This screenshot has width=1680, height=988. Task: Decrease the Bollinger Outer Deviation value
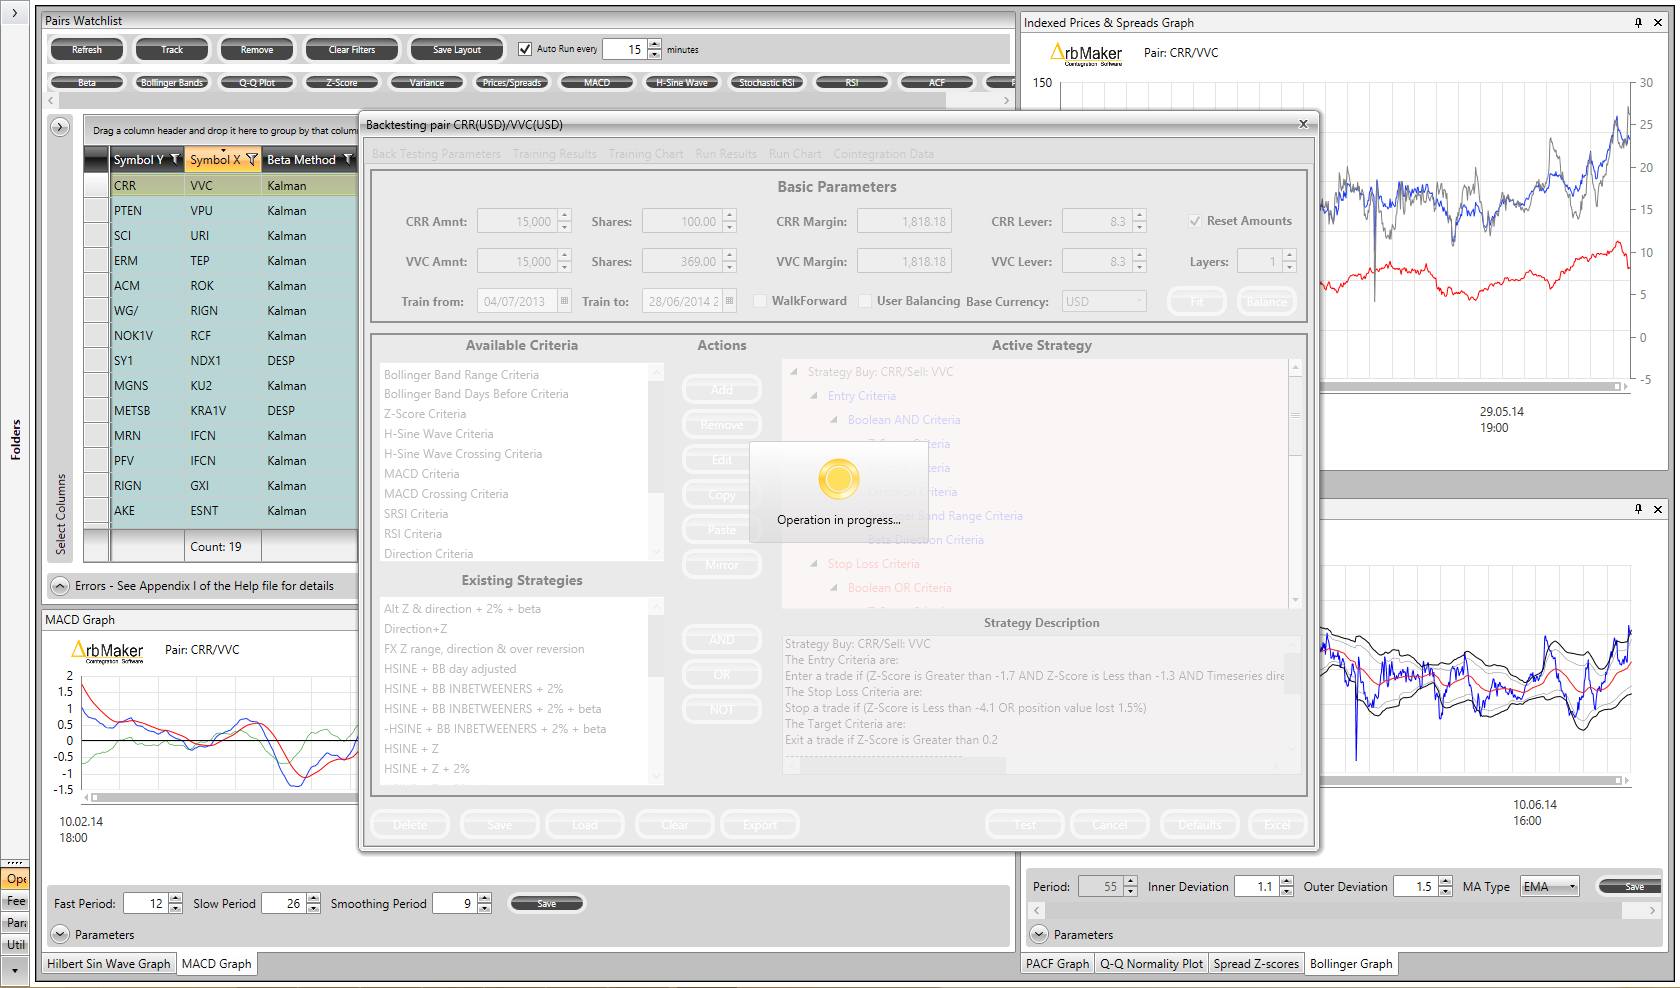(1445, 891)
